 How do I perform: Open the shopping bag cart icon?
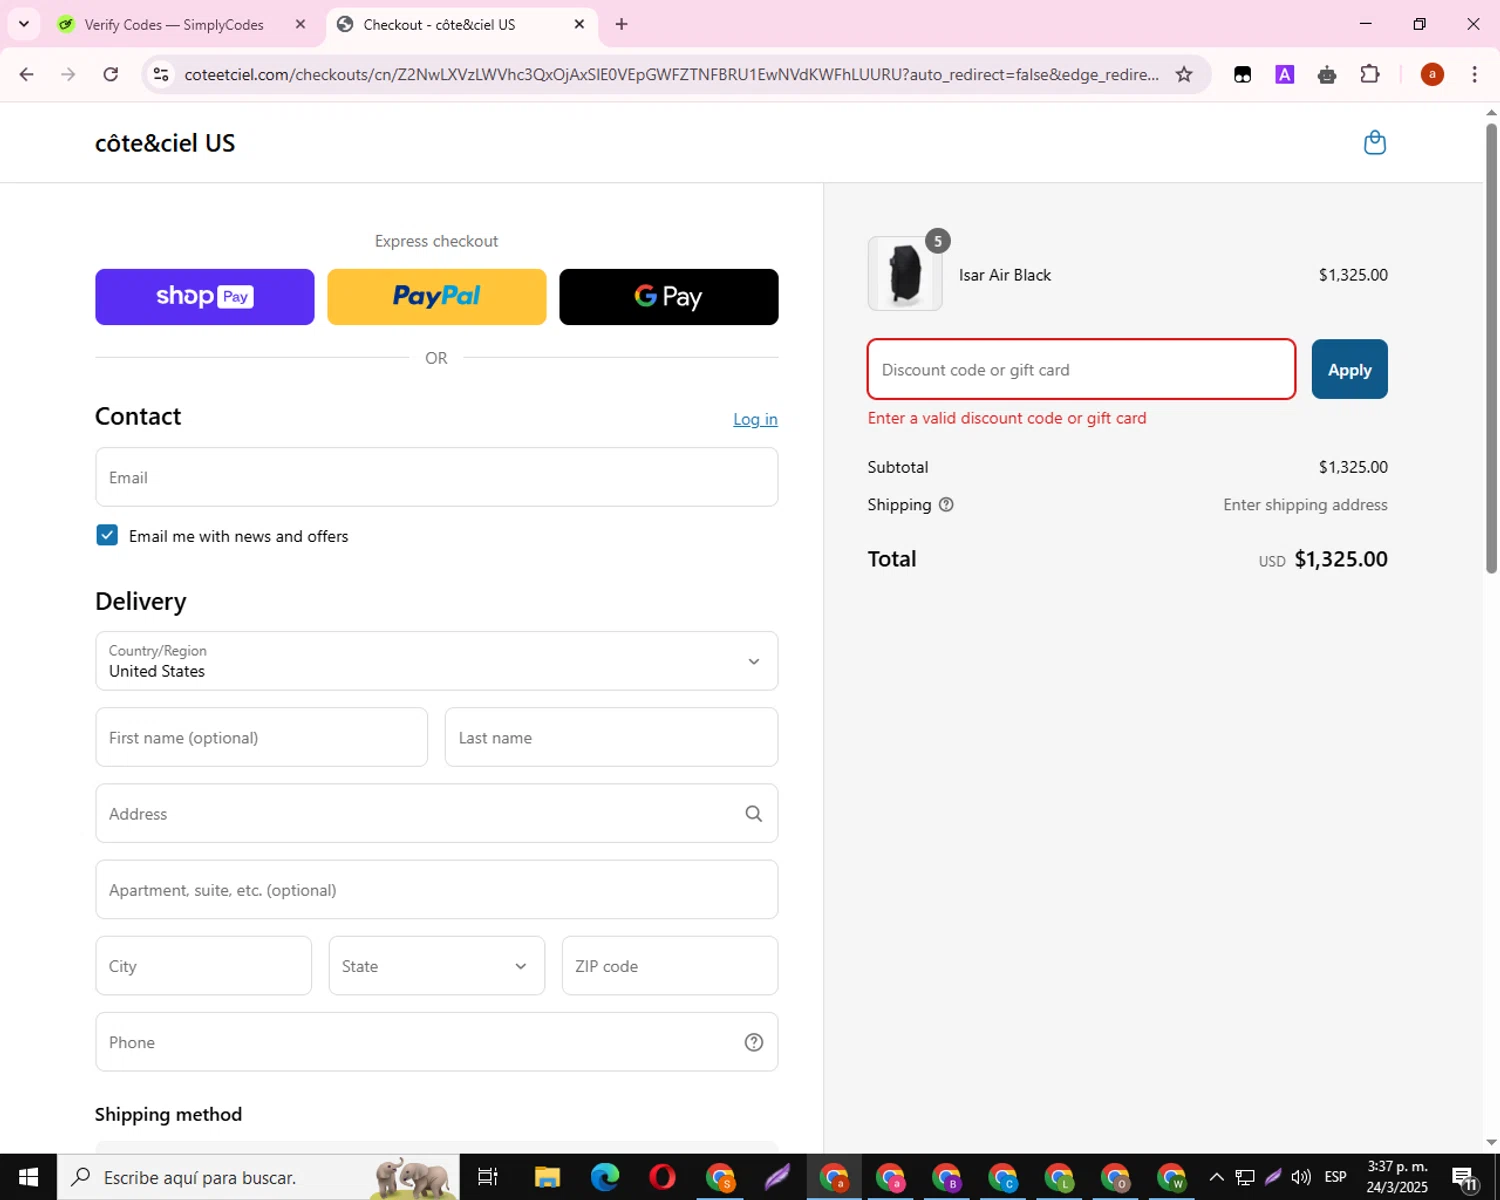pyautogui.click(x=1375, y=143)
